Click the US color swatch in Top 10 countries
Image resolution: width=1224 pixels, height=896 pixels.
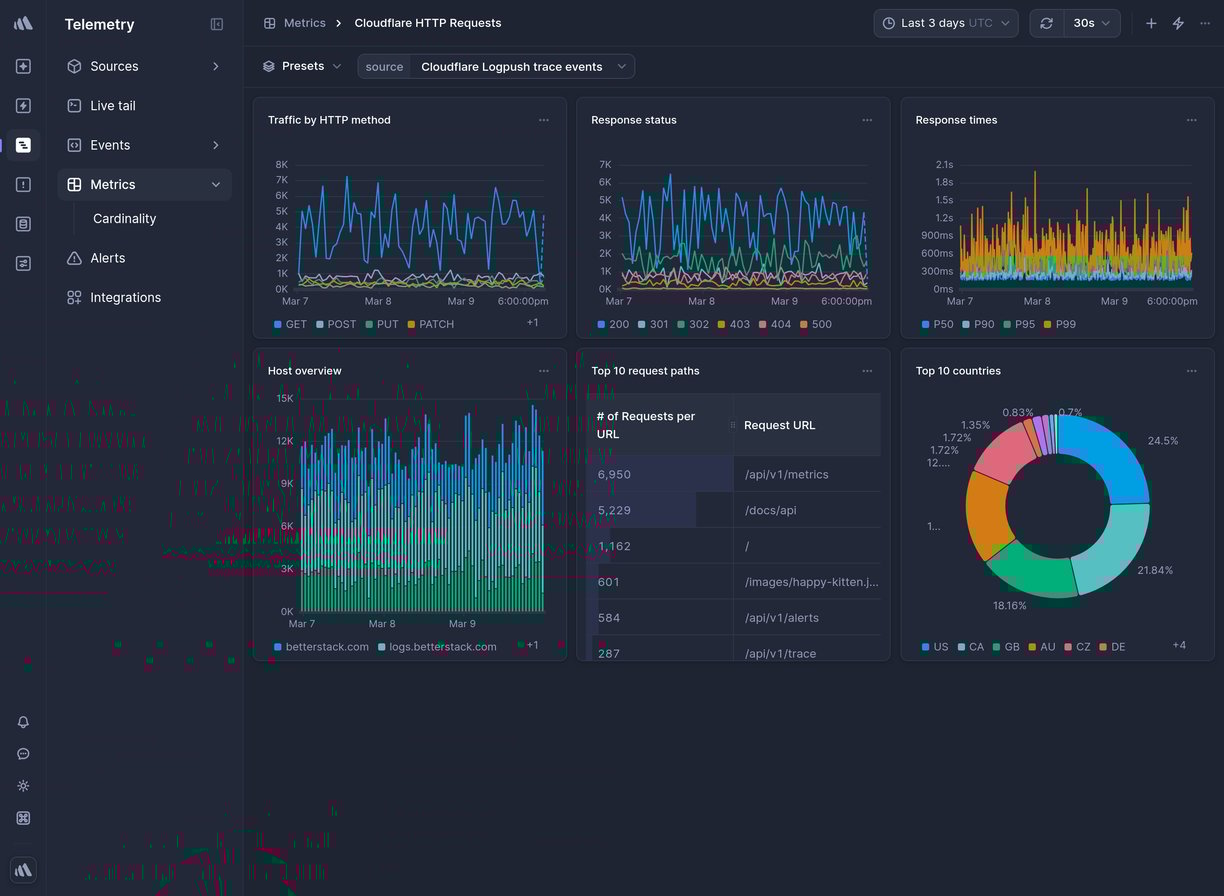pos(923,646)
